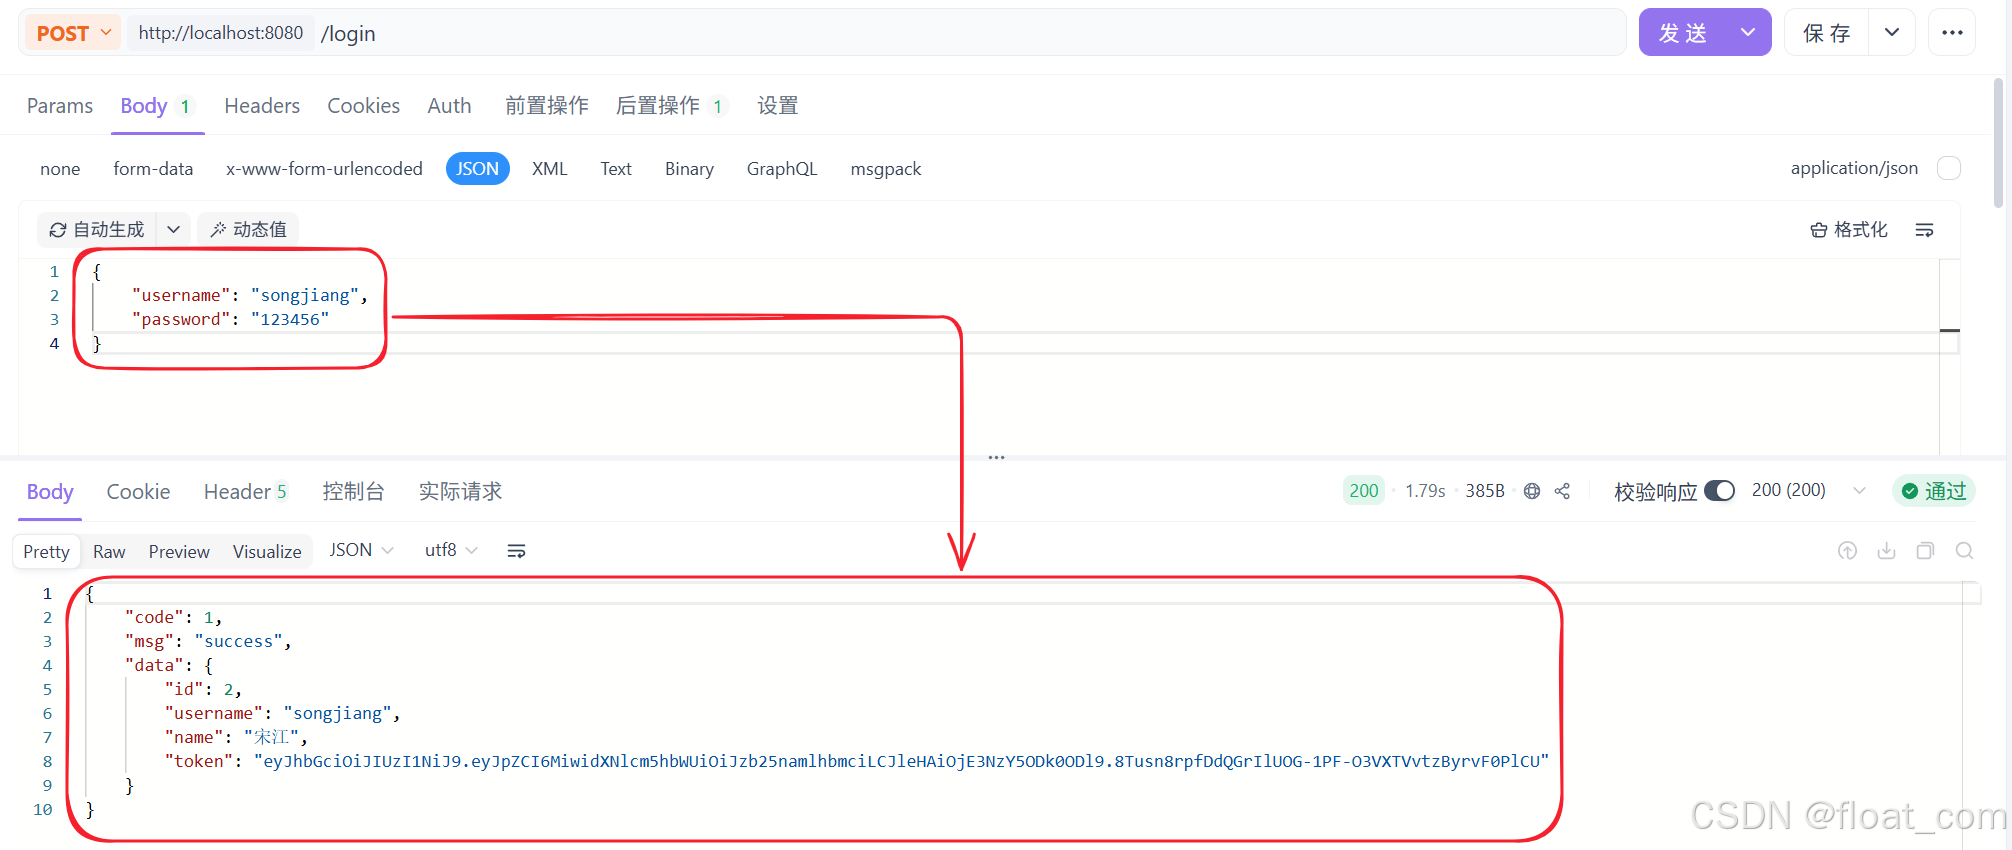
Task: Click the copy response icon
Action: pyautogui.click(x=1925, y=551)
